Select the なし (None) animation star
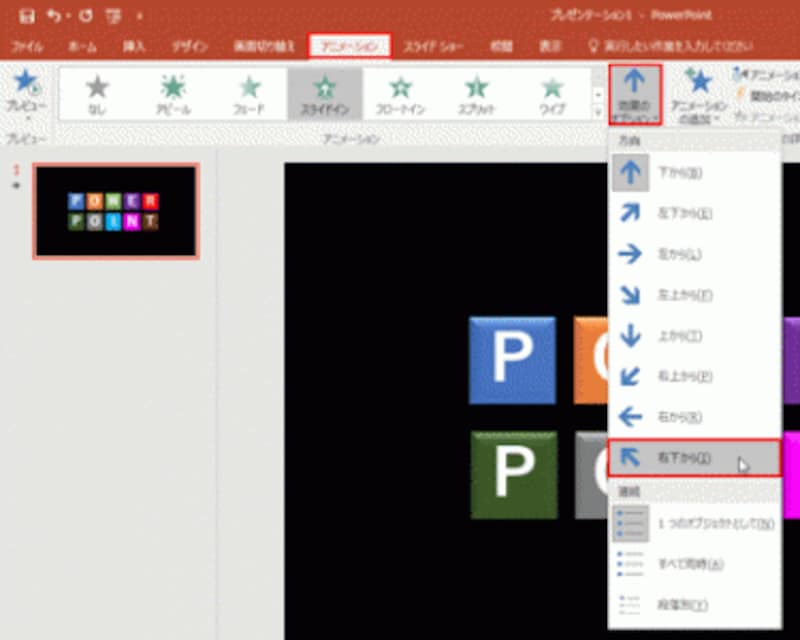 pos(97,94)
